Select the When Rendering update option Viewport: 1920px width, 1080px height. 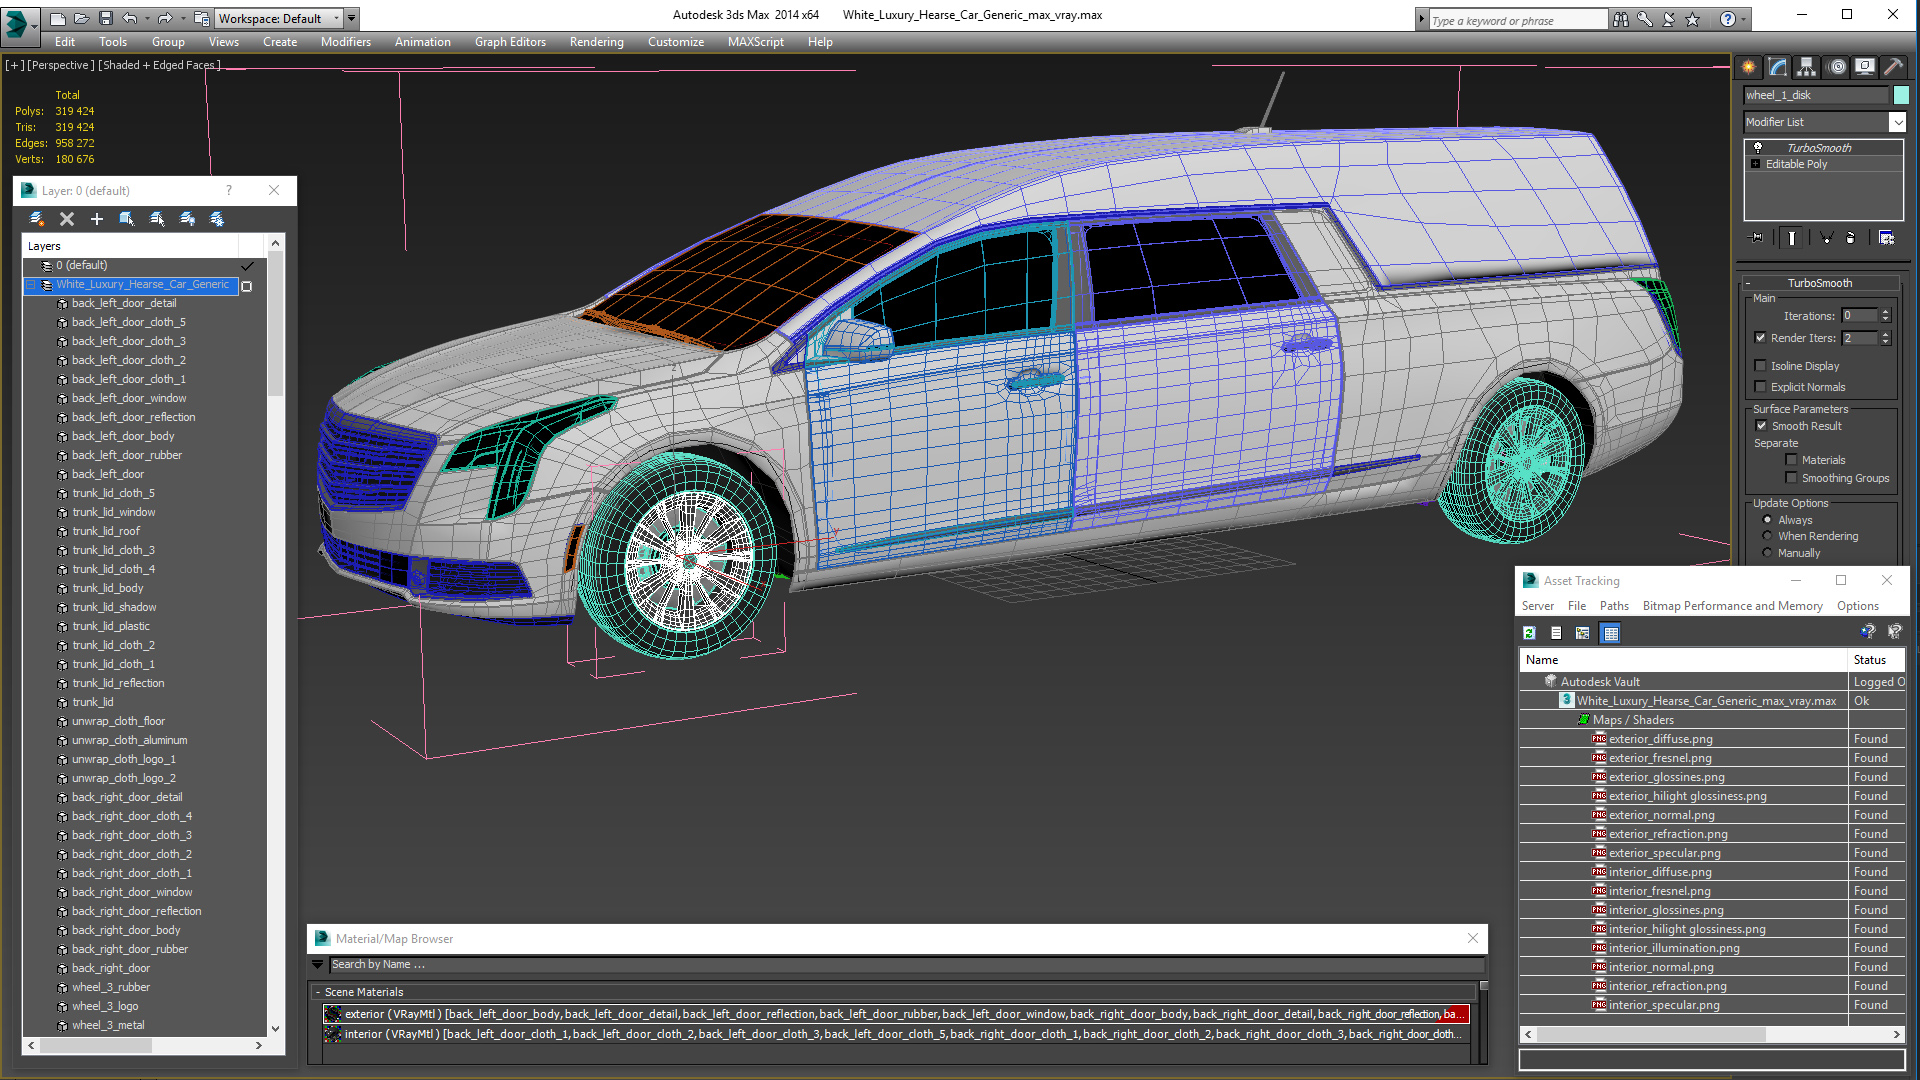coord(1767,536)
